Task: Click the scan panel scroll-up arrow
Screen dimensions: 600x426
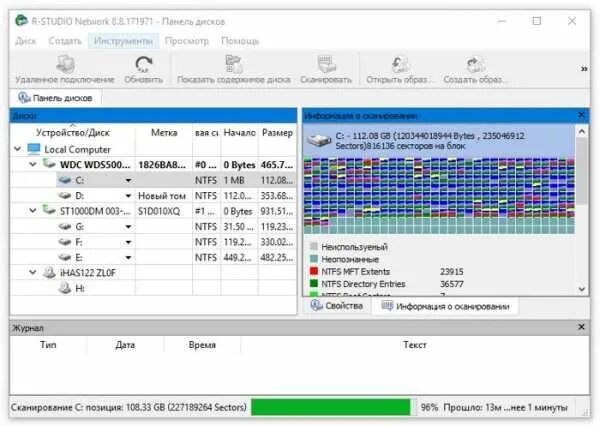Action: [x=582, y=132]
